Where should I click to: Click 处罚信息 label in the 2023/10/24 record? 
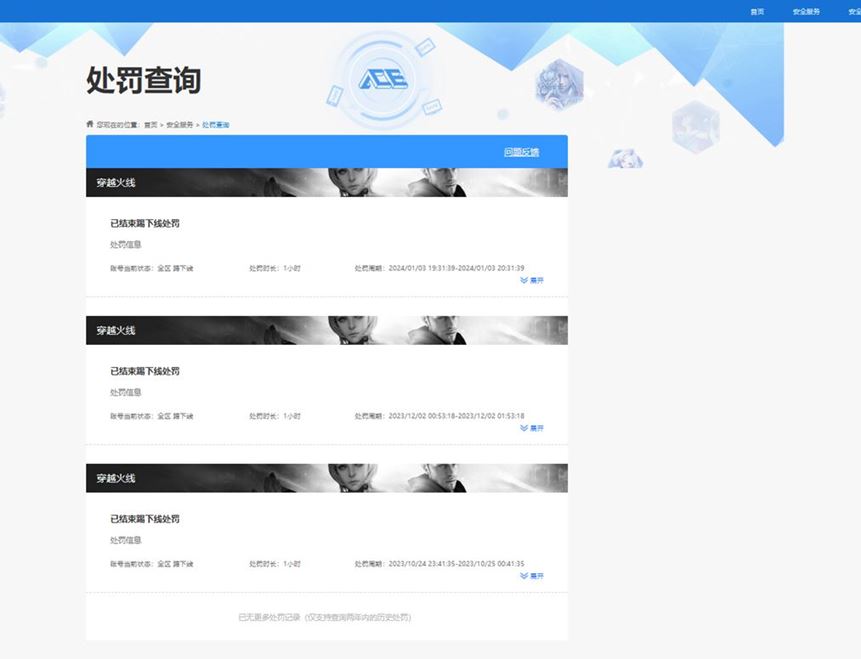pyautogui.click(x=126, y=540)
